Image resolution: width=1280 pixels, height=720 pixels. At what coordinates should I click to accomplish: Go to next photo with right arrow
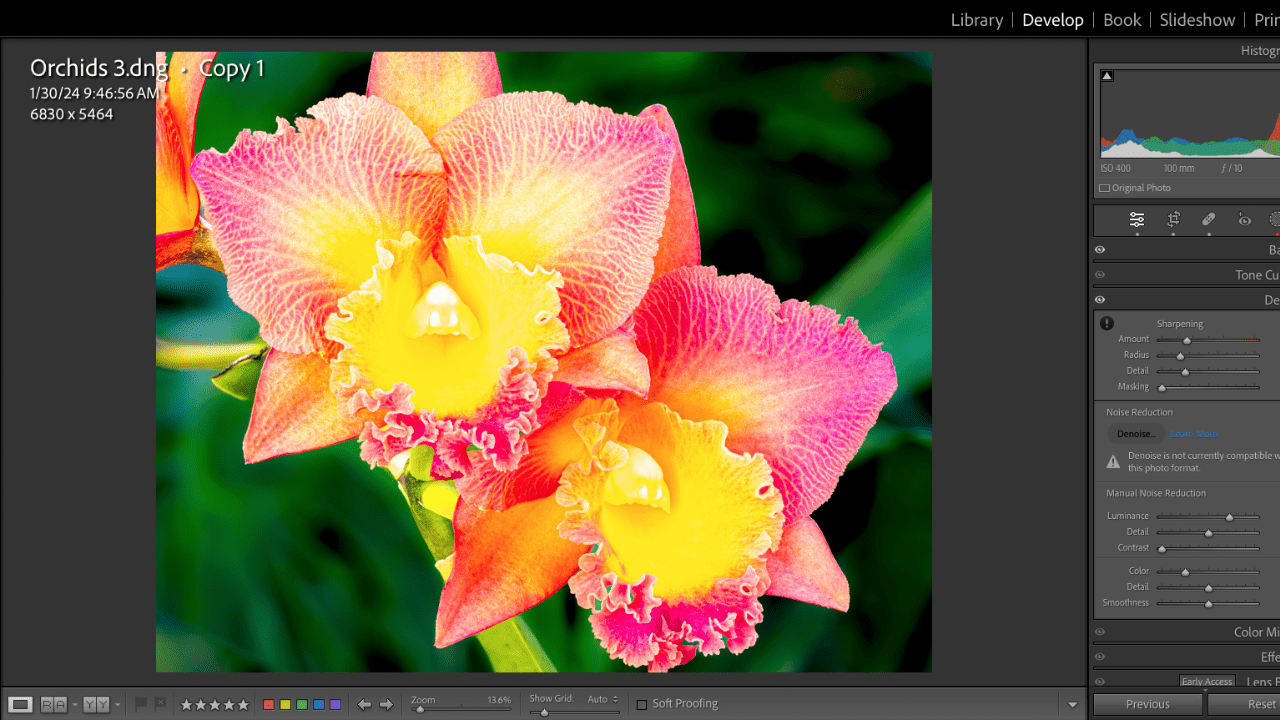[387, 705]
